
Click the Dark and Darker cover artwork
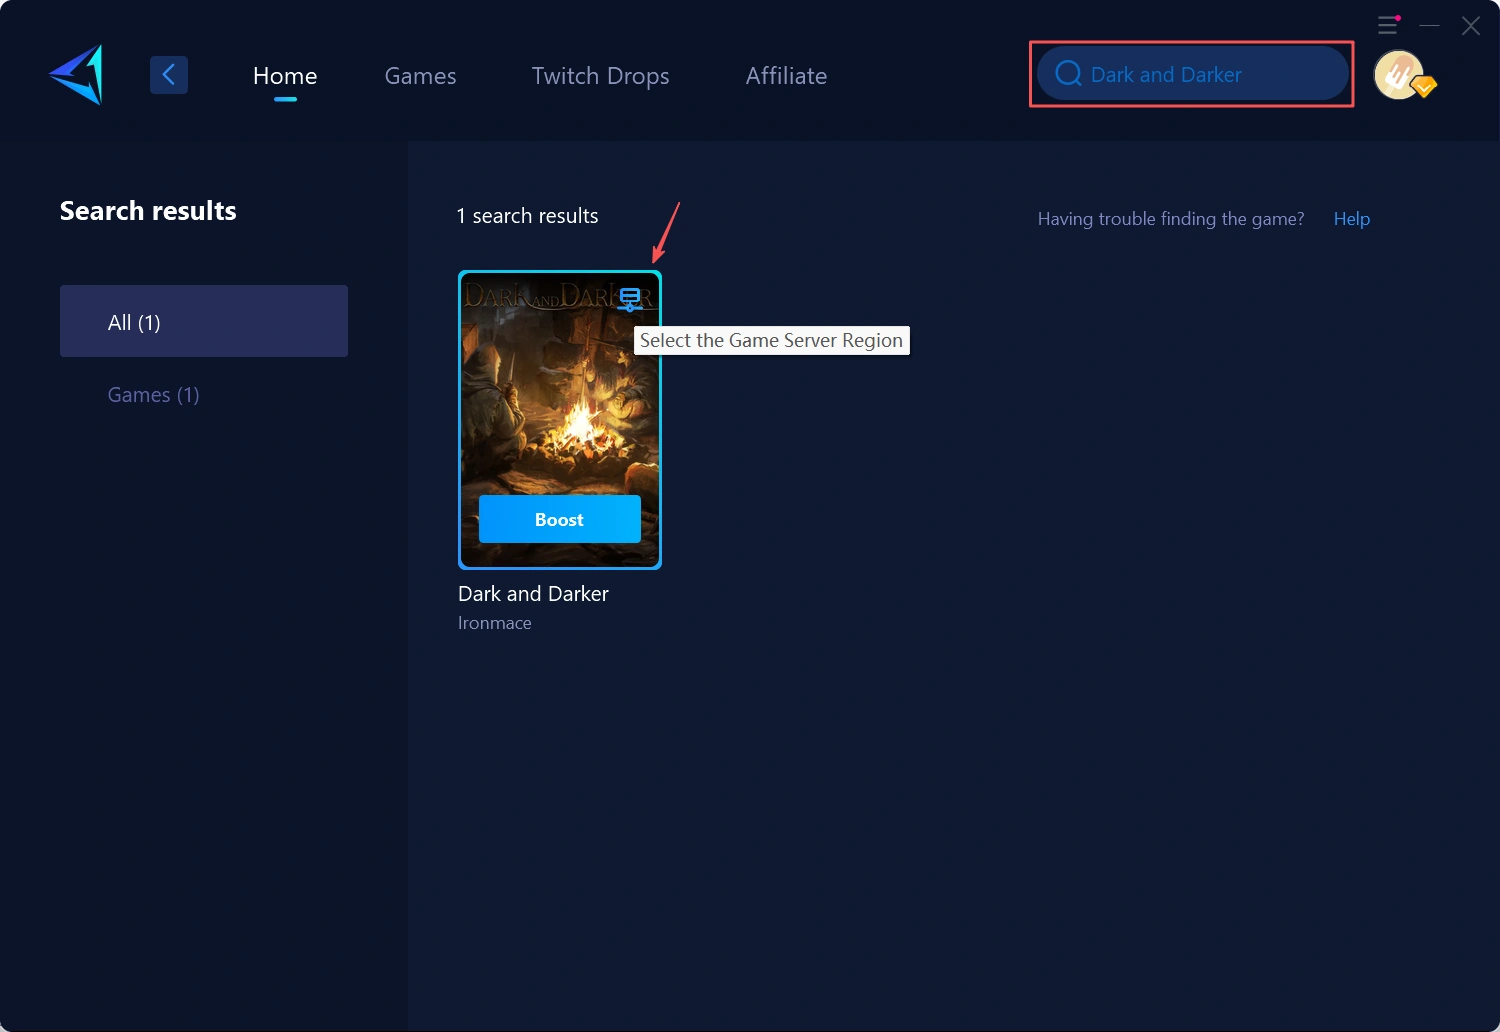click(559, 410)
